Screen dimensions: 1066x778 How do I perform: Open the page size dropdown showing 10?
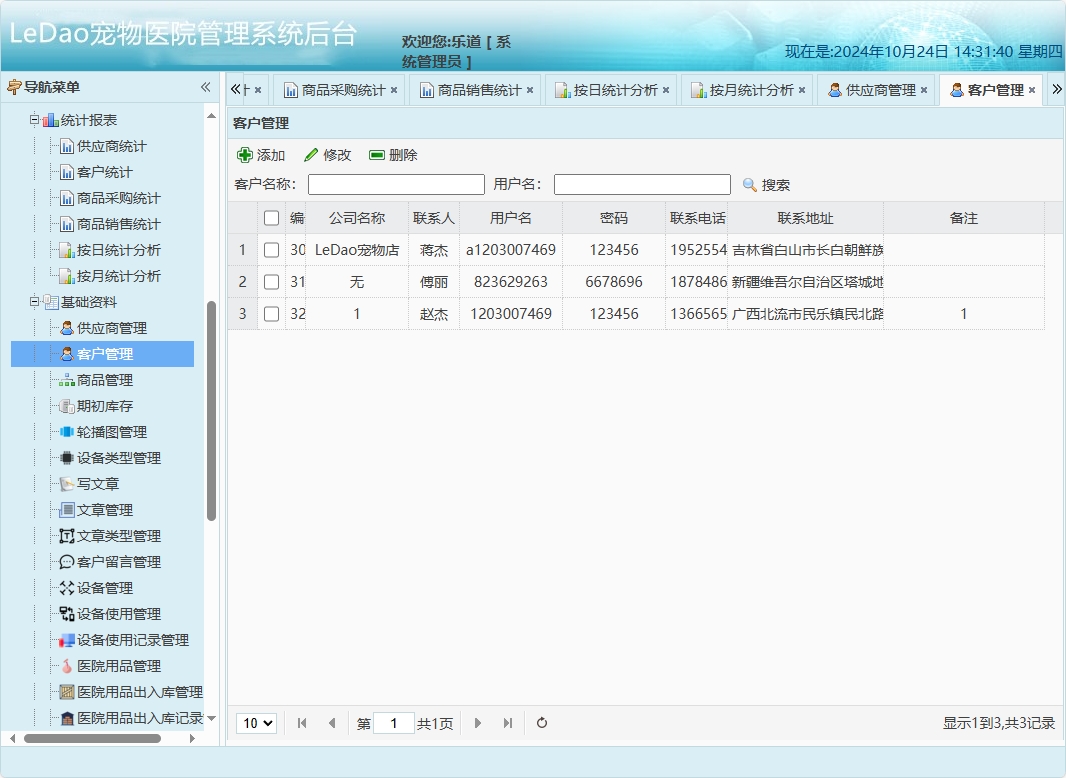point(256,722)
